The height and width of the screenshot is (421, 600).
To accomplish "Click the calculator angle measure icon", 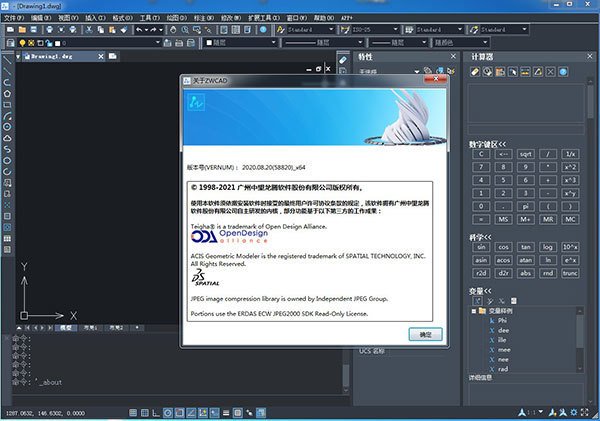I will click(538, 72).
